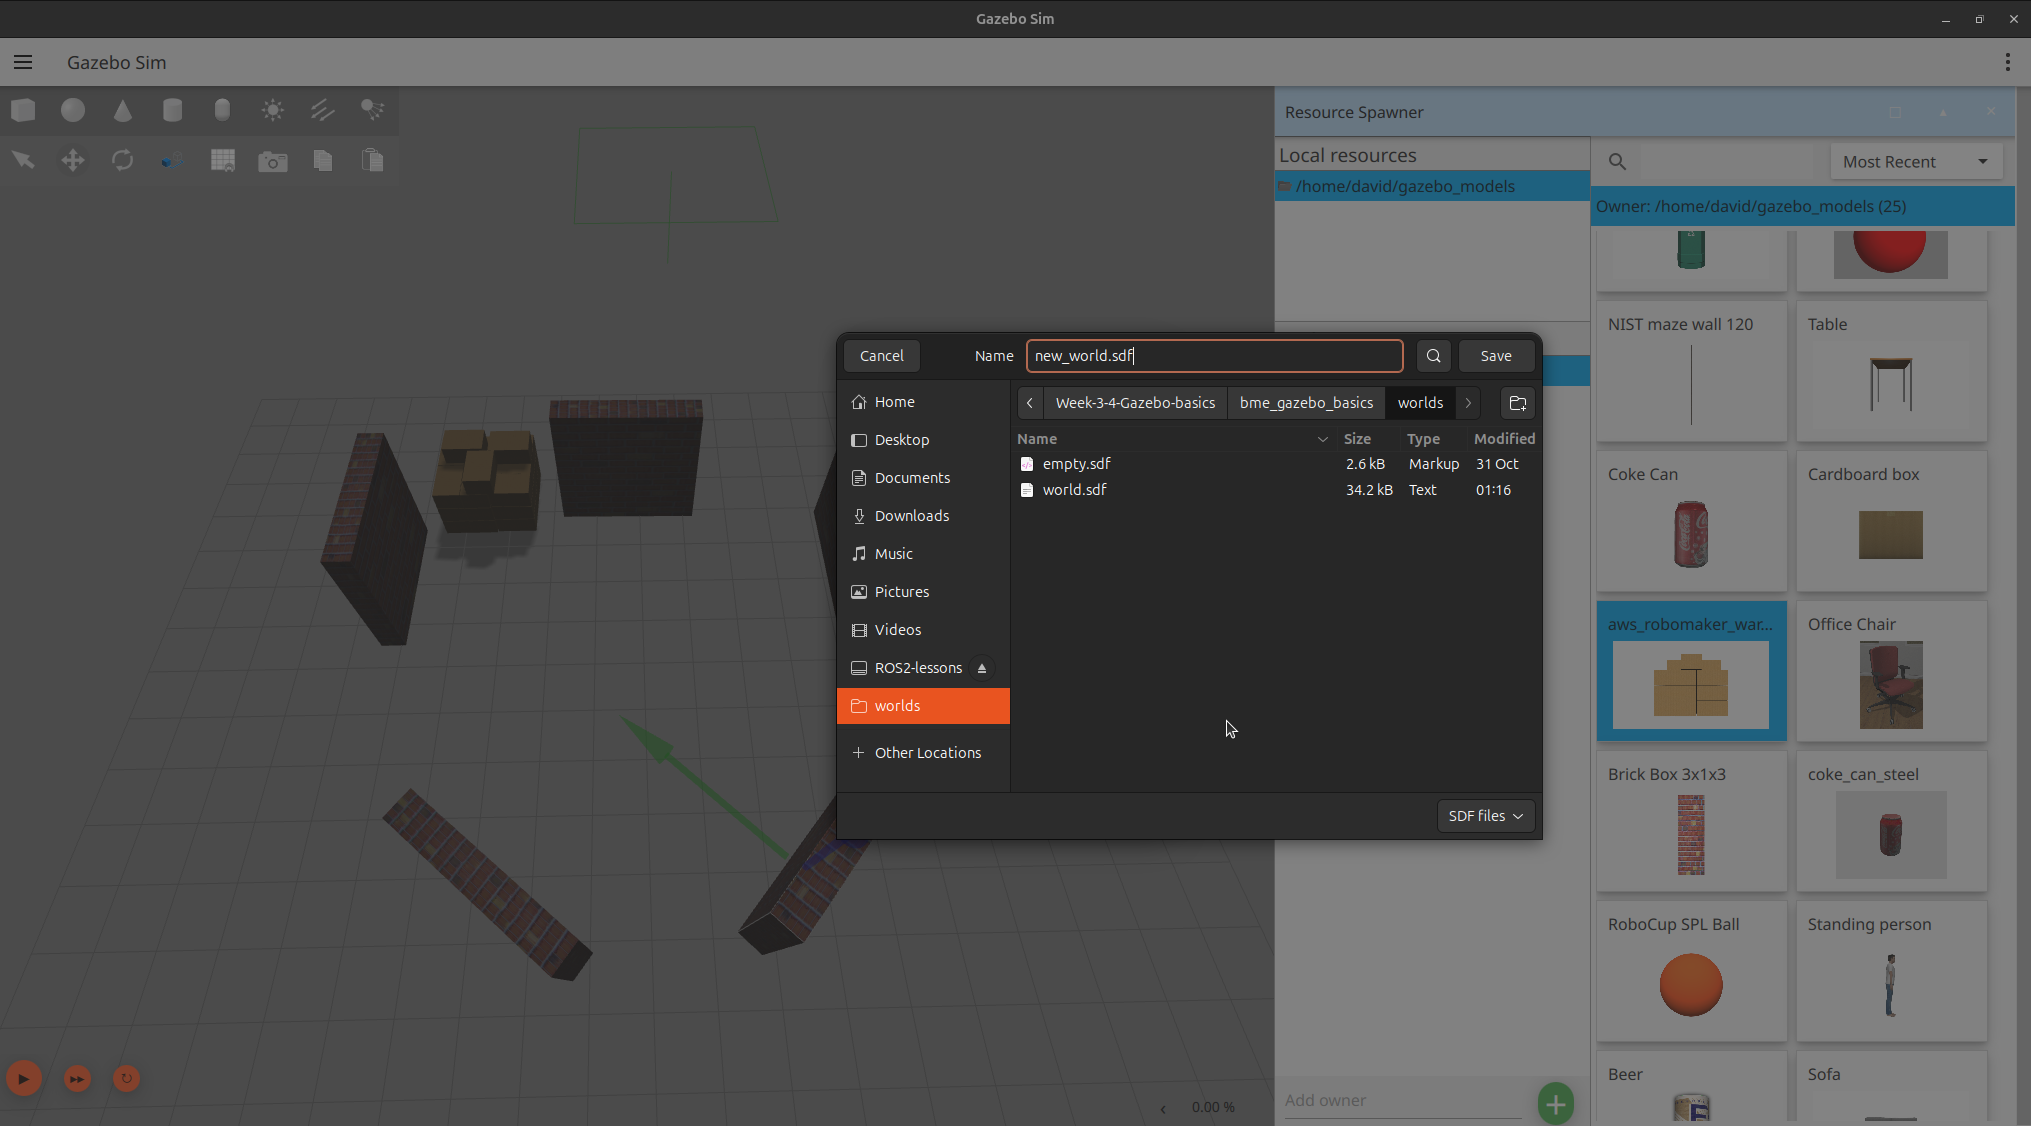Image resolution: width=2031 pixels, height=1126 pixels.
Task: Switch to bme_gazebo_basics path segment
Action: click(1306, 403)
